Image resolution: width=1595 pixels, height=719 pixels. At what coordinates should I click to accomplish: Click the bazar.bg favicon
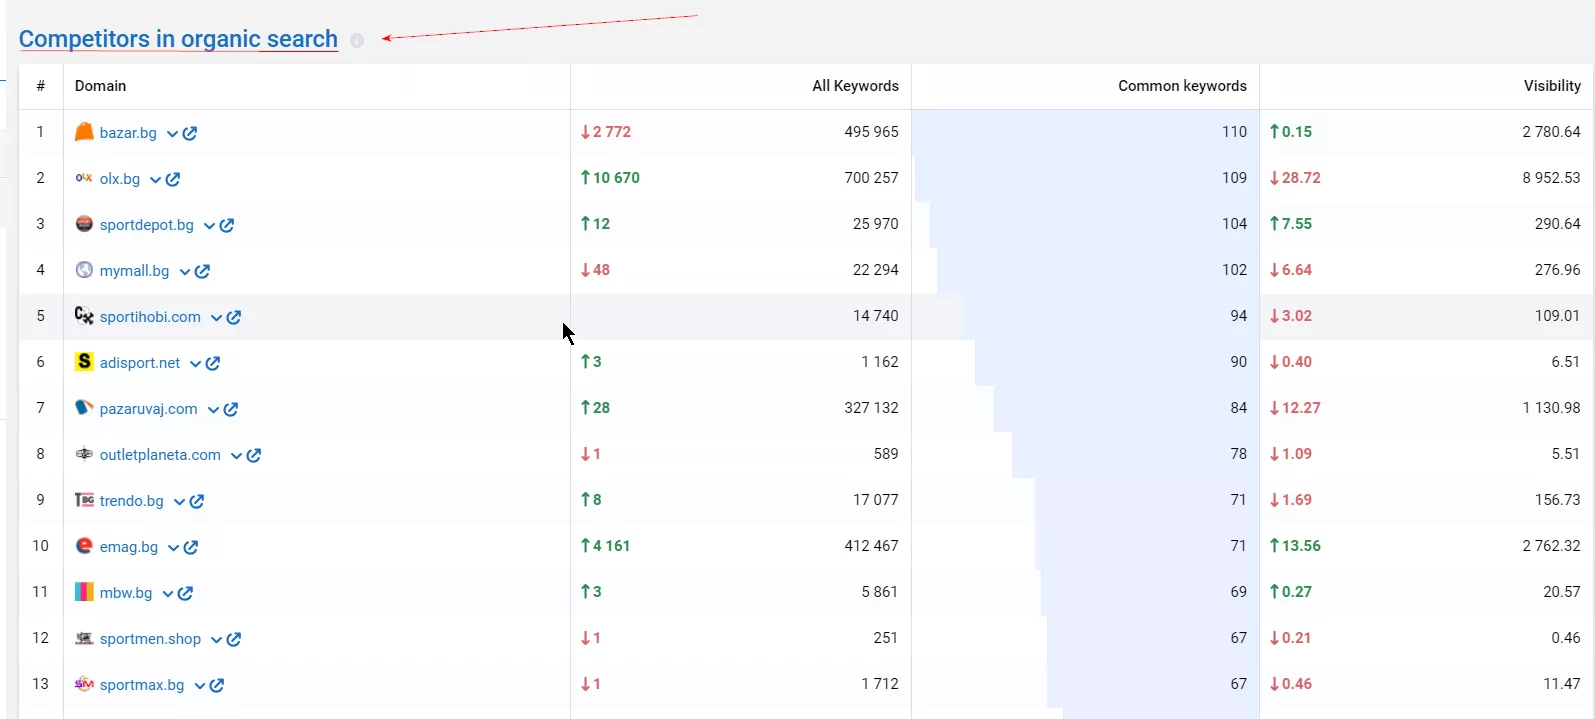point(84,131)
